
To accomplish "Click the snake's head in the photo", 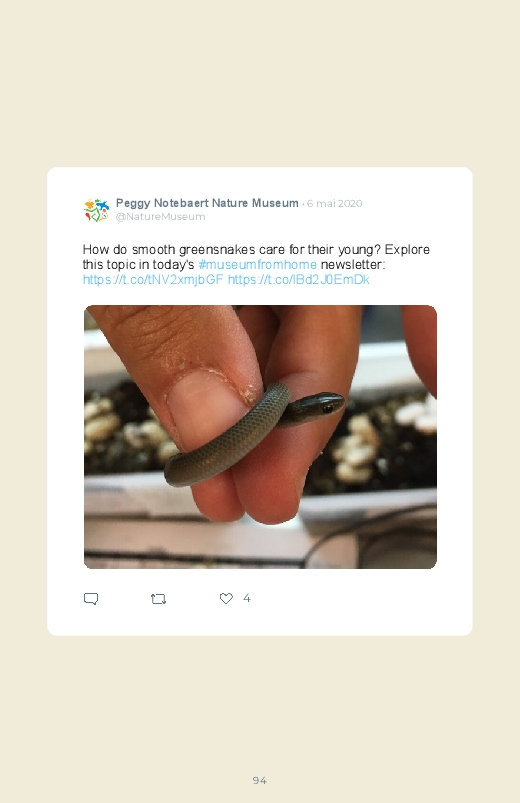I will (x=321, y=404).
